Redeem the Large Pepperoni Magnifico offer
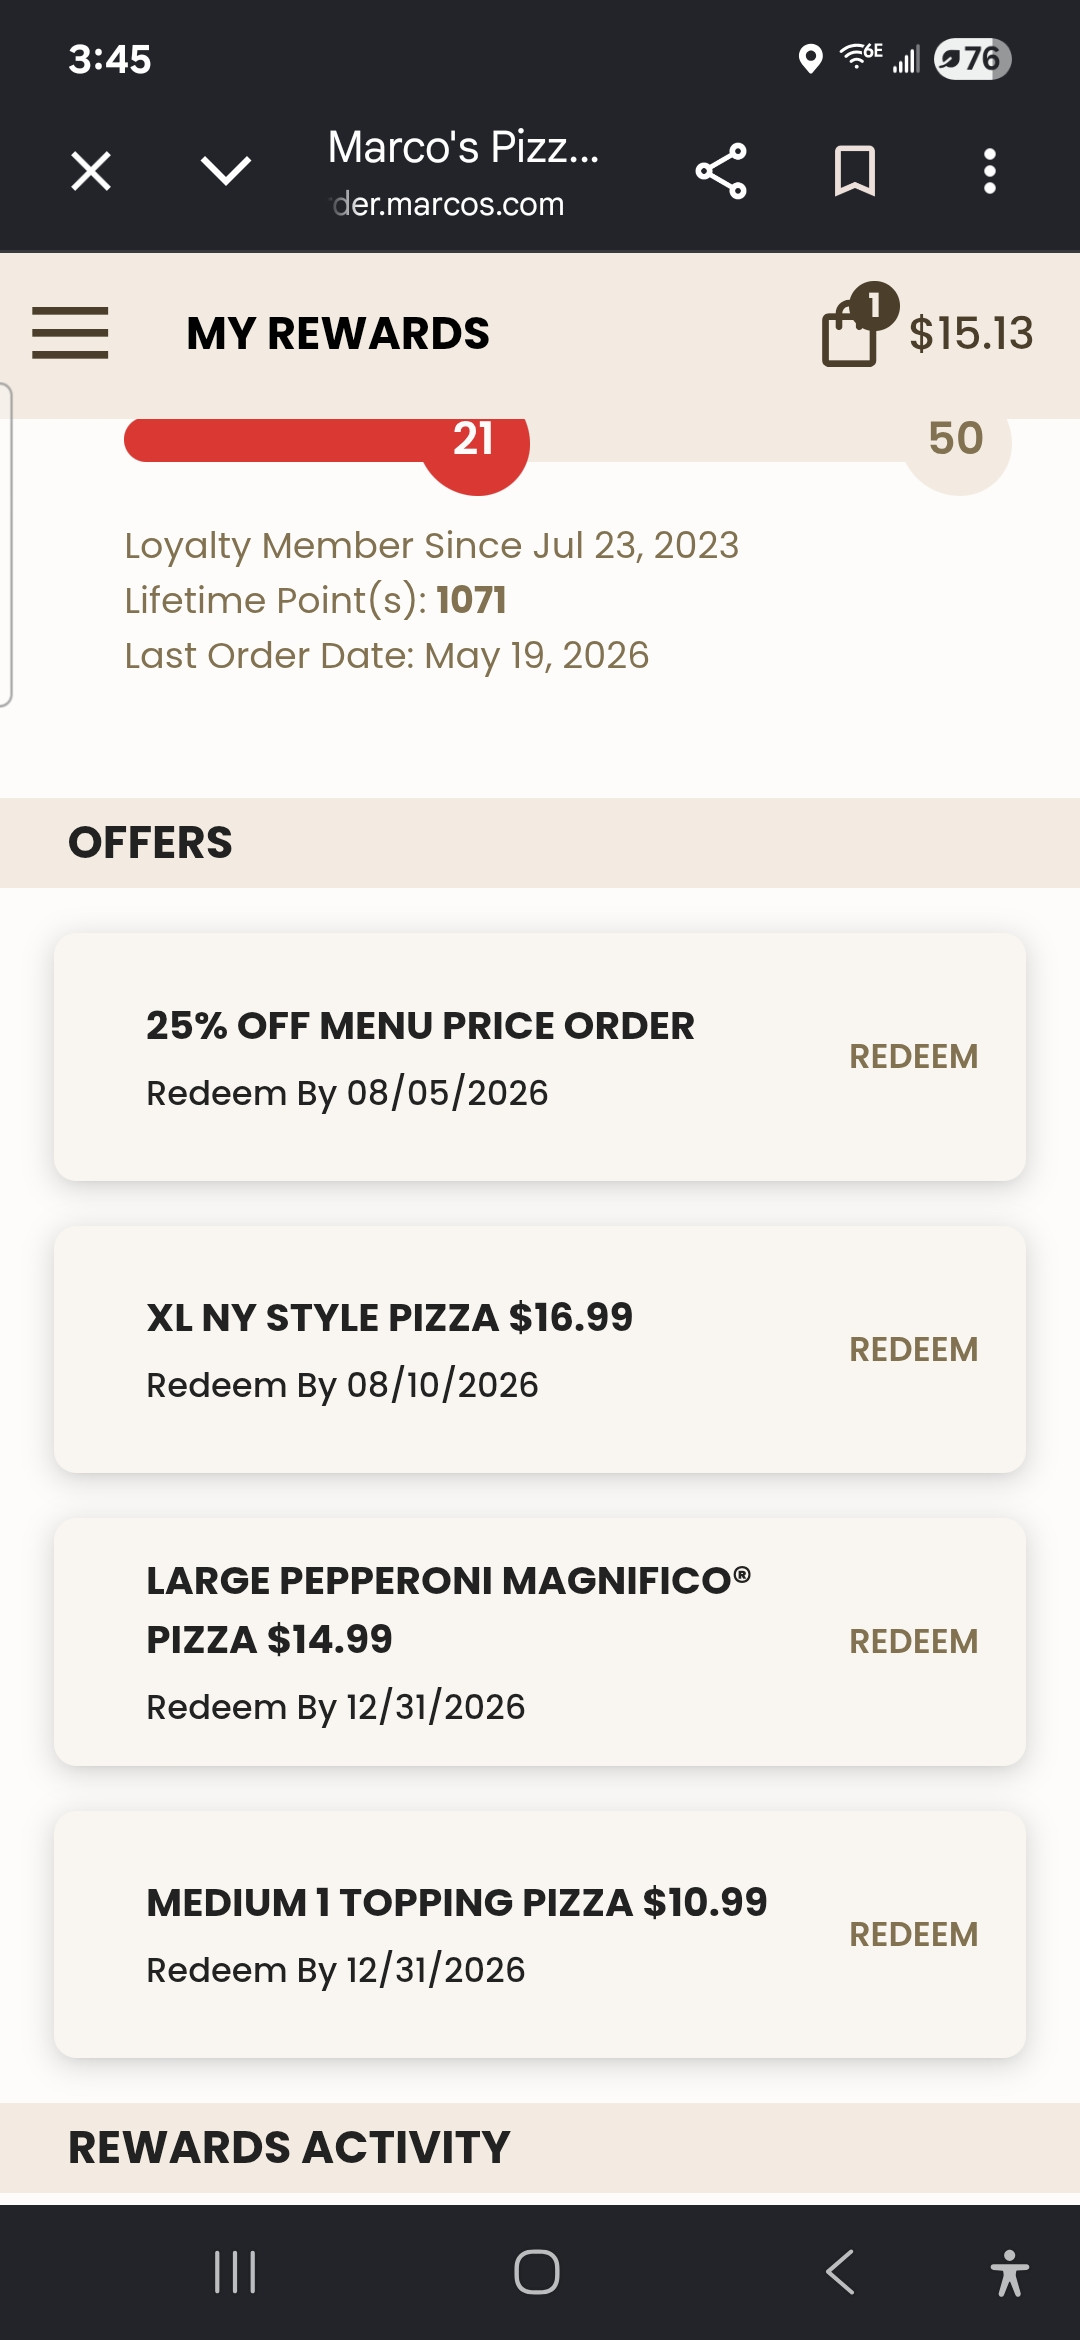The width and height of the screenshot is (1080, 2340). pyautogui.click(x=913, y=1642)
